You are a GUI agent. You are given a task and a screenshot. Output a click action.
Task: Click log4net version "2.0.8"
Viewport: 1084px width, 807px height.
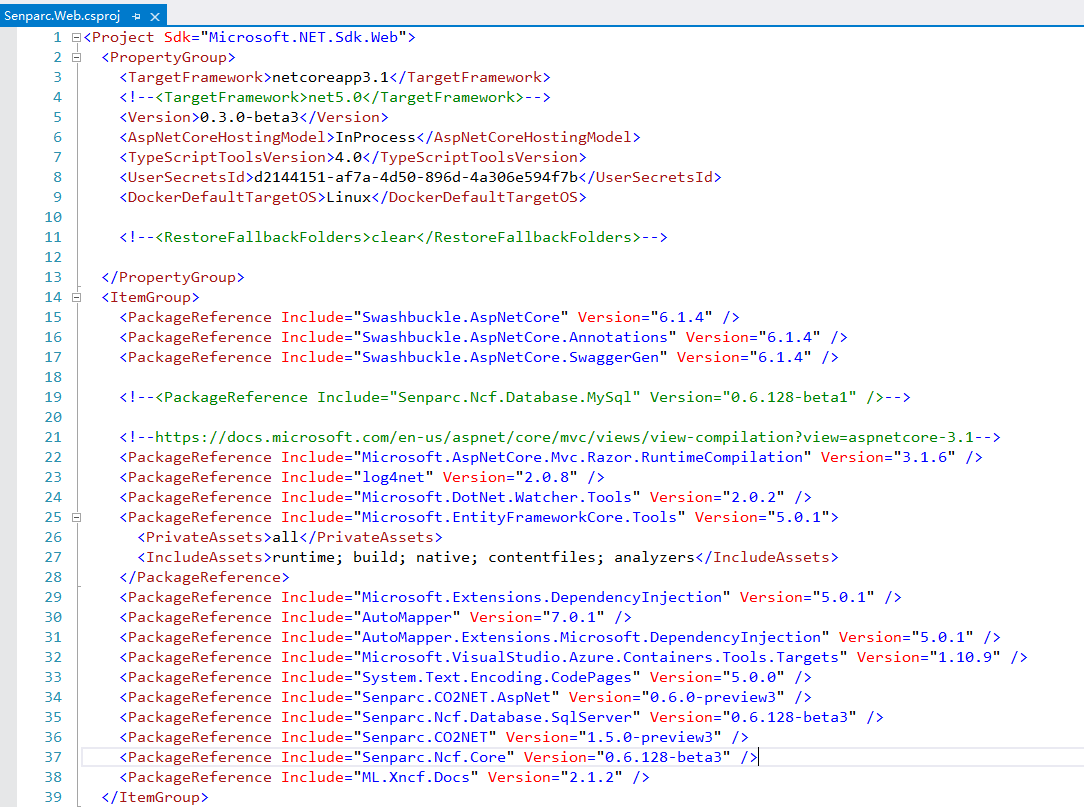click(x=546, y=477)
